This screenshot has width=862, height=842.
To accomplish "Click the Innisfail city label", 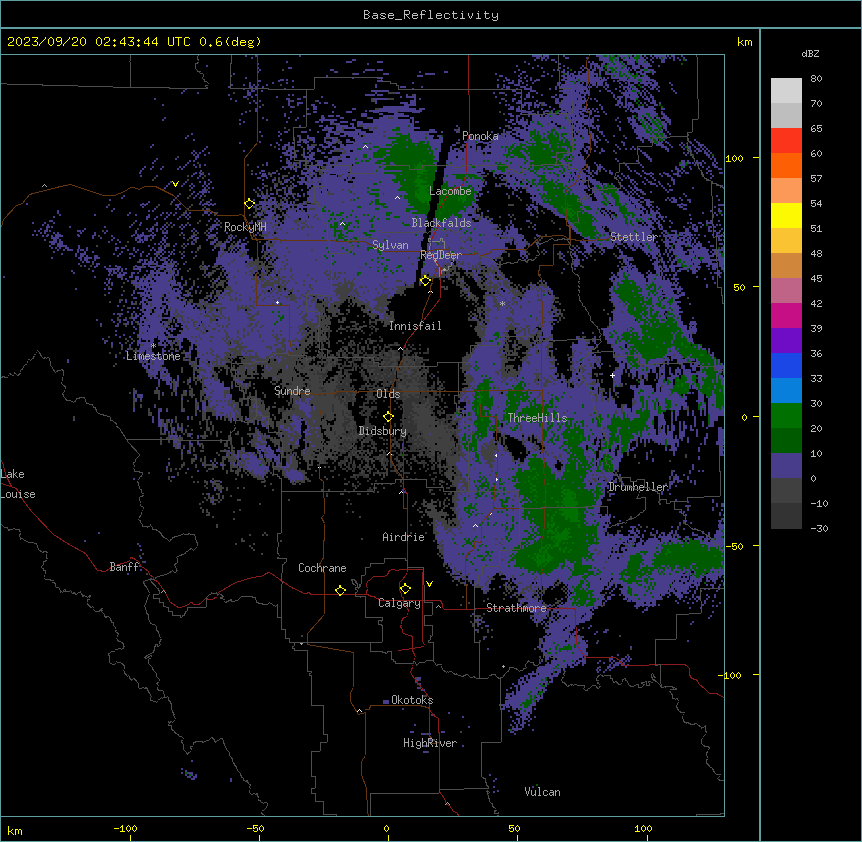I will click(415, 326).
